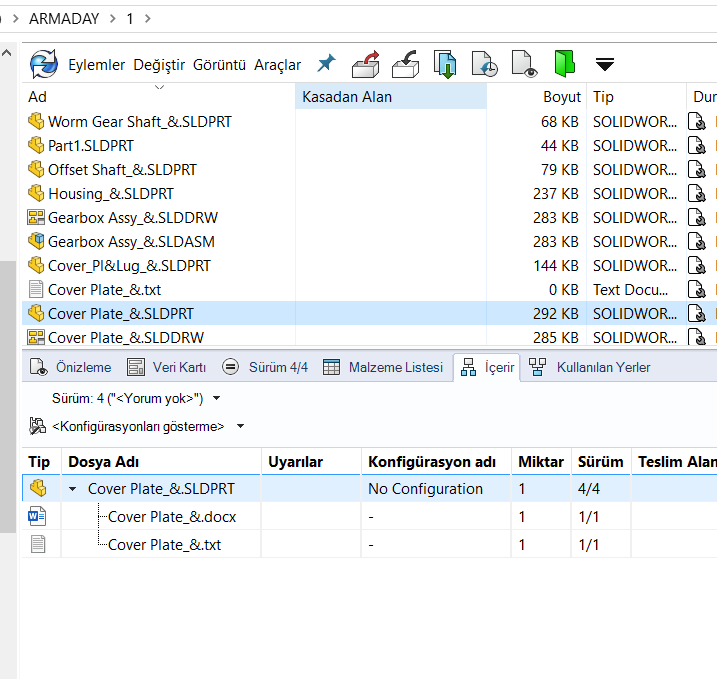717x679 pixels.
Task: Click the Check In toolbar icon
Action: (405, 64)
